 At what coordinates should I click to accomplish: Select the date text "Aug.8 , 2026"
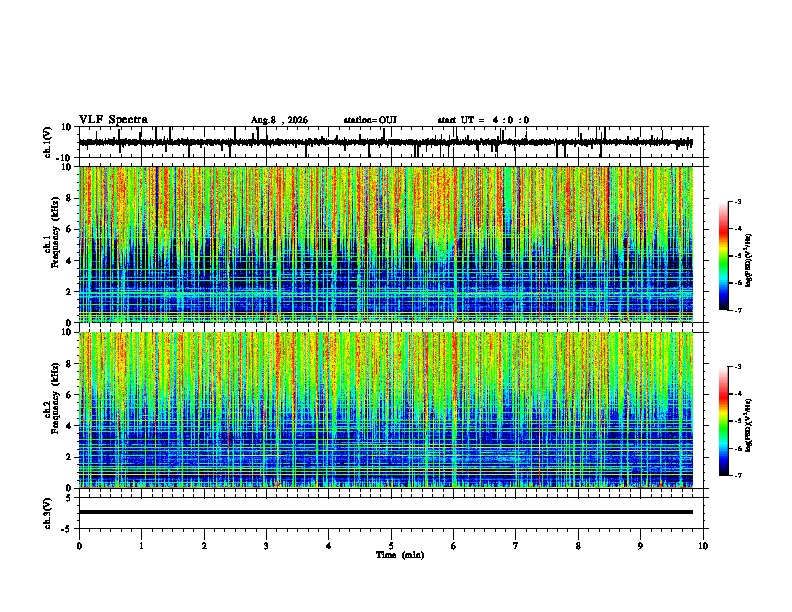pos(279,120)
